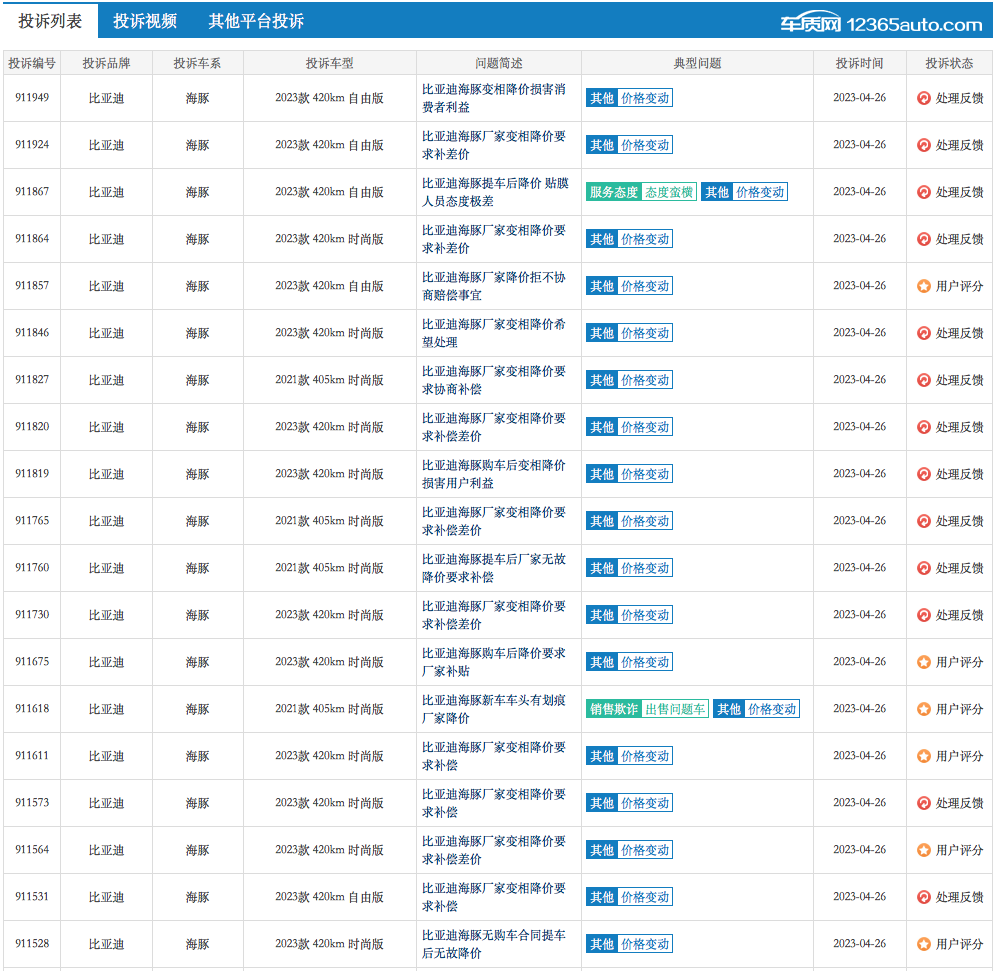Click the status icon for complaint 911730
997x971 pixels.
click(x=924, y=616)
